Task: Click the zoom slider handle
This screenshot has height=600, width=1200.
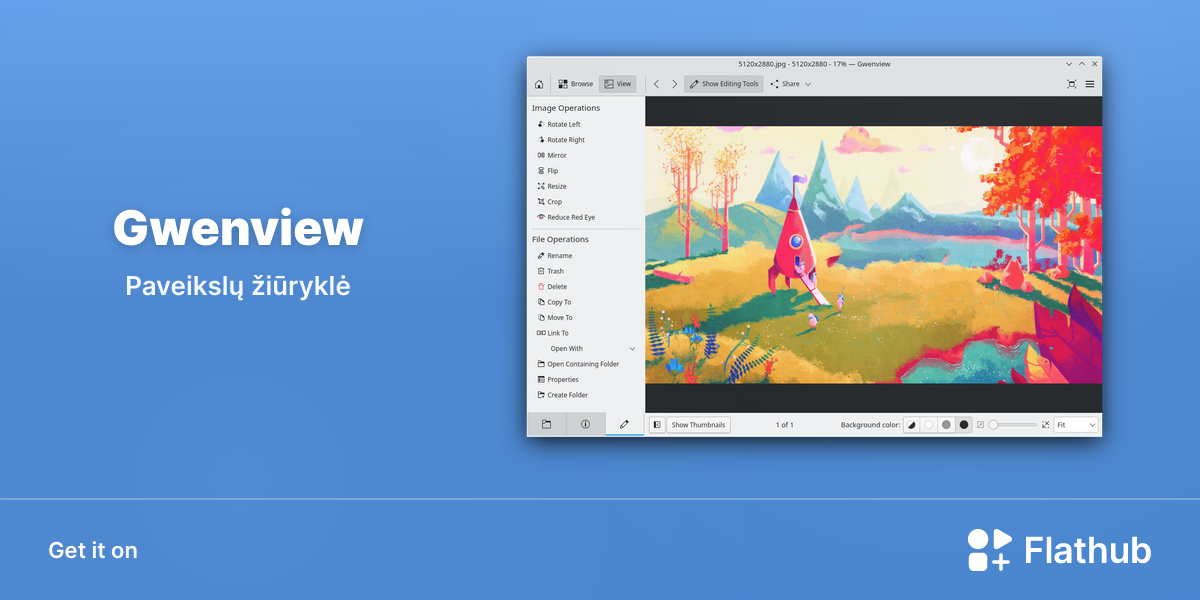Action: pos(993,425)
